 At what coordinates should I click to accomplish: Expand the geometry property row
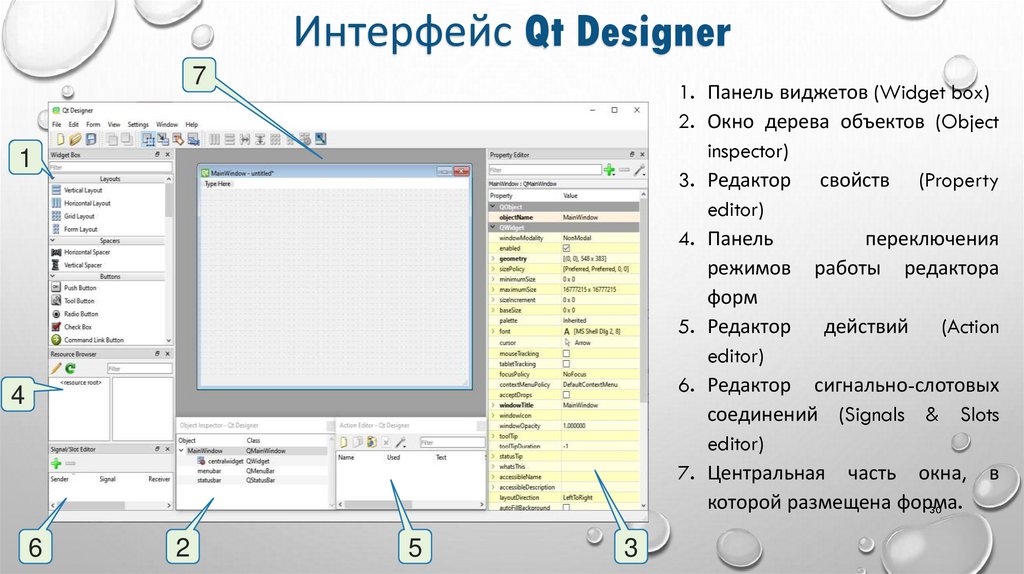(x=493, y=259)
